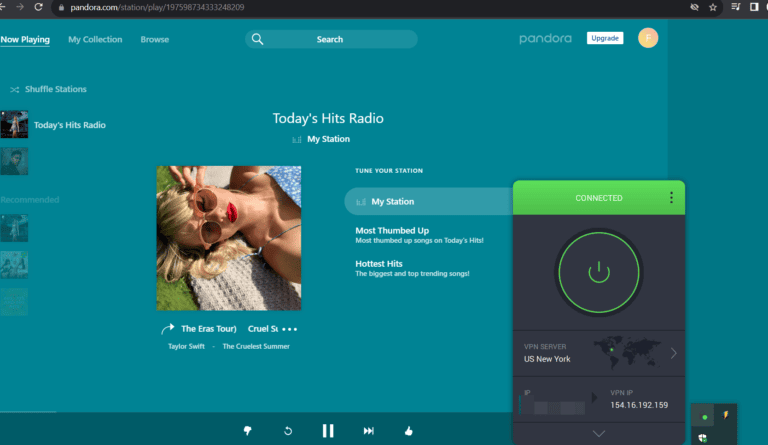Open the user profile avatar

point(648,38)
